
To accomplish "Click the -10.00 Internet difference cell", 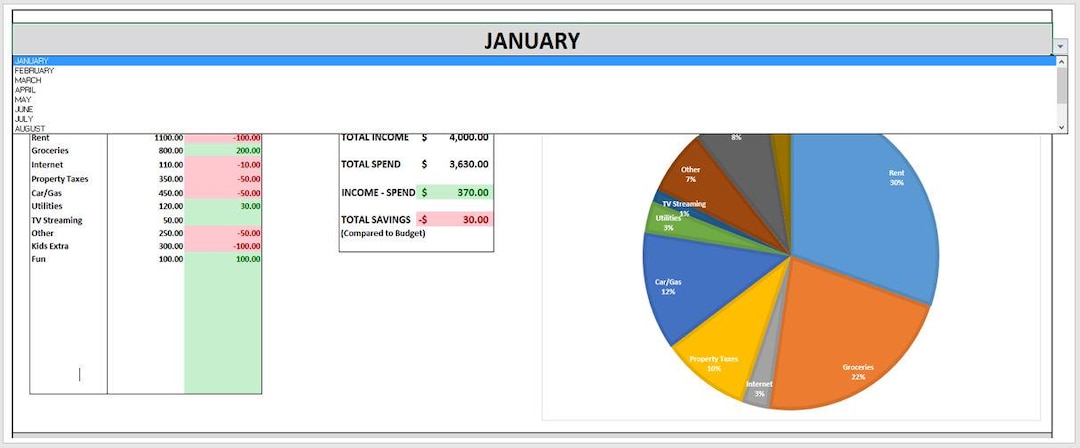I will 223,165.
